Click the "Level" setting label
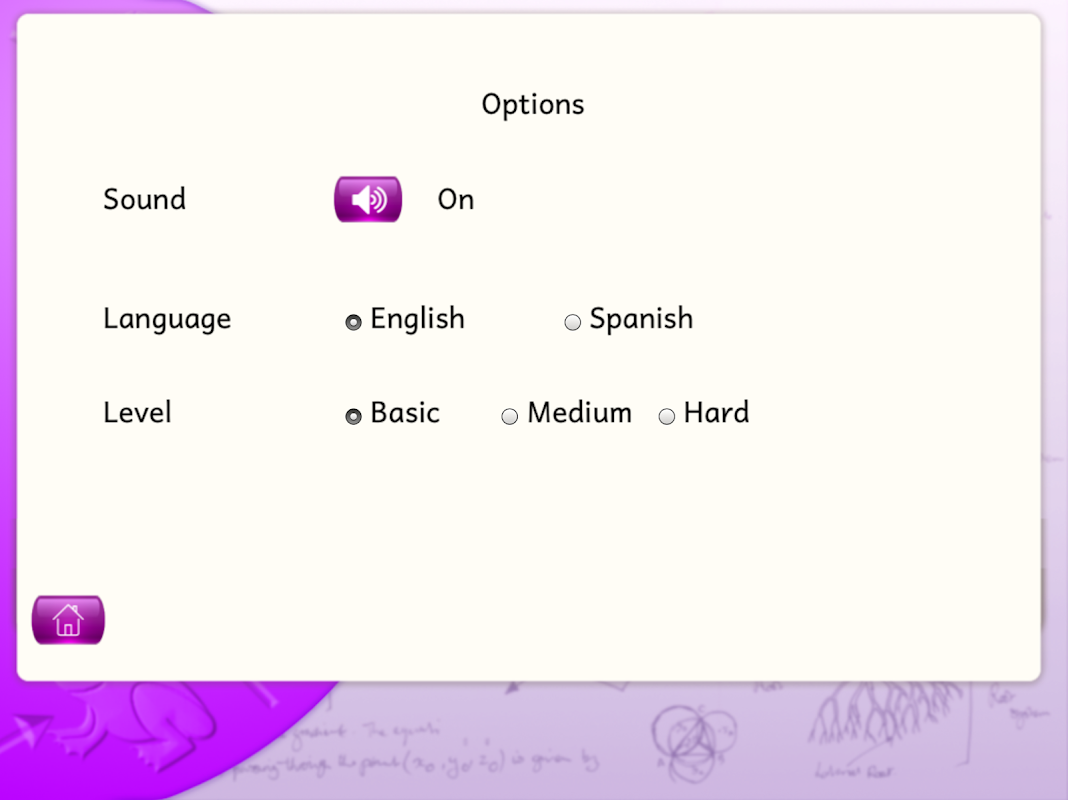The width and height of the screenshot is (1068, 800). coord(137,413)
